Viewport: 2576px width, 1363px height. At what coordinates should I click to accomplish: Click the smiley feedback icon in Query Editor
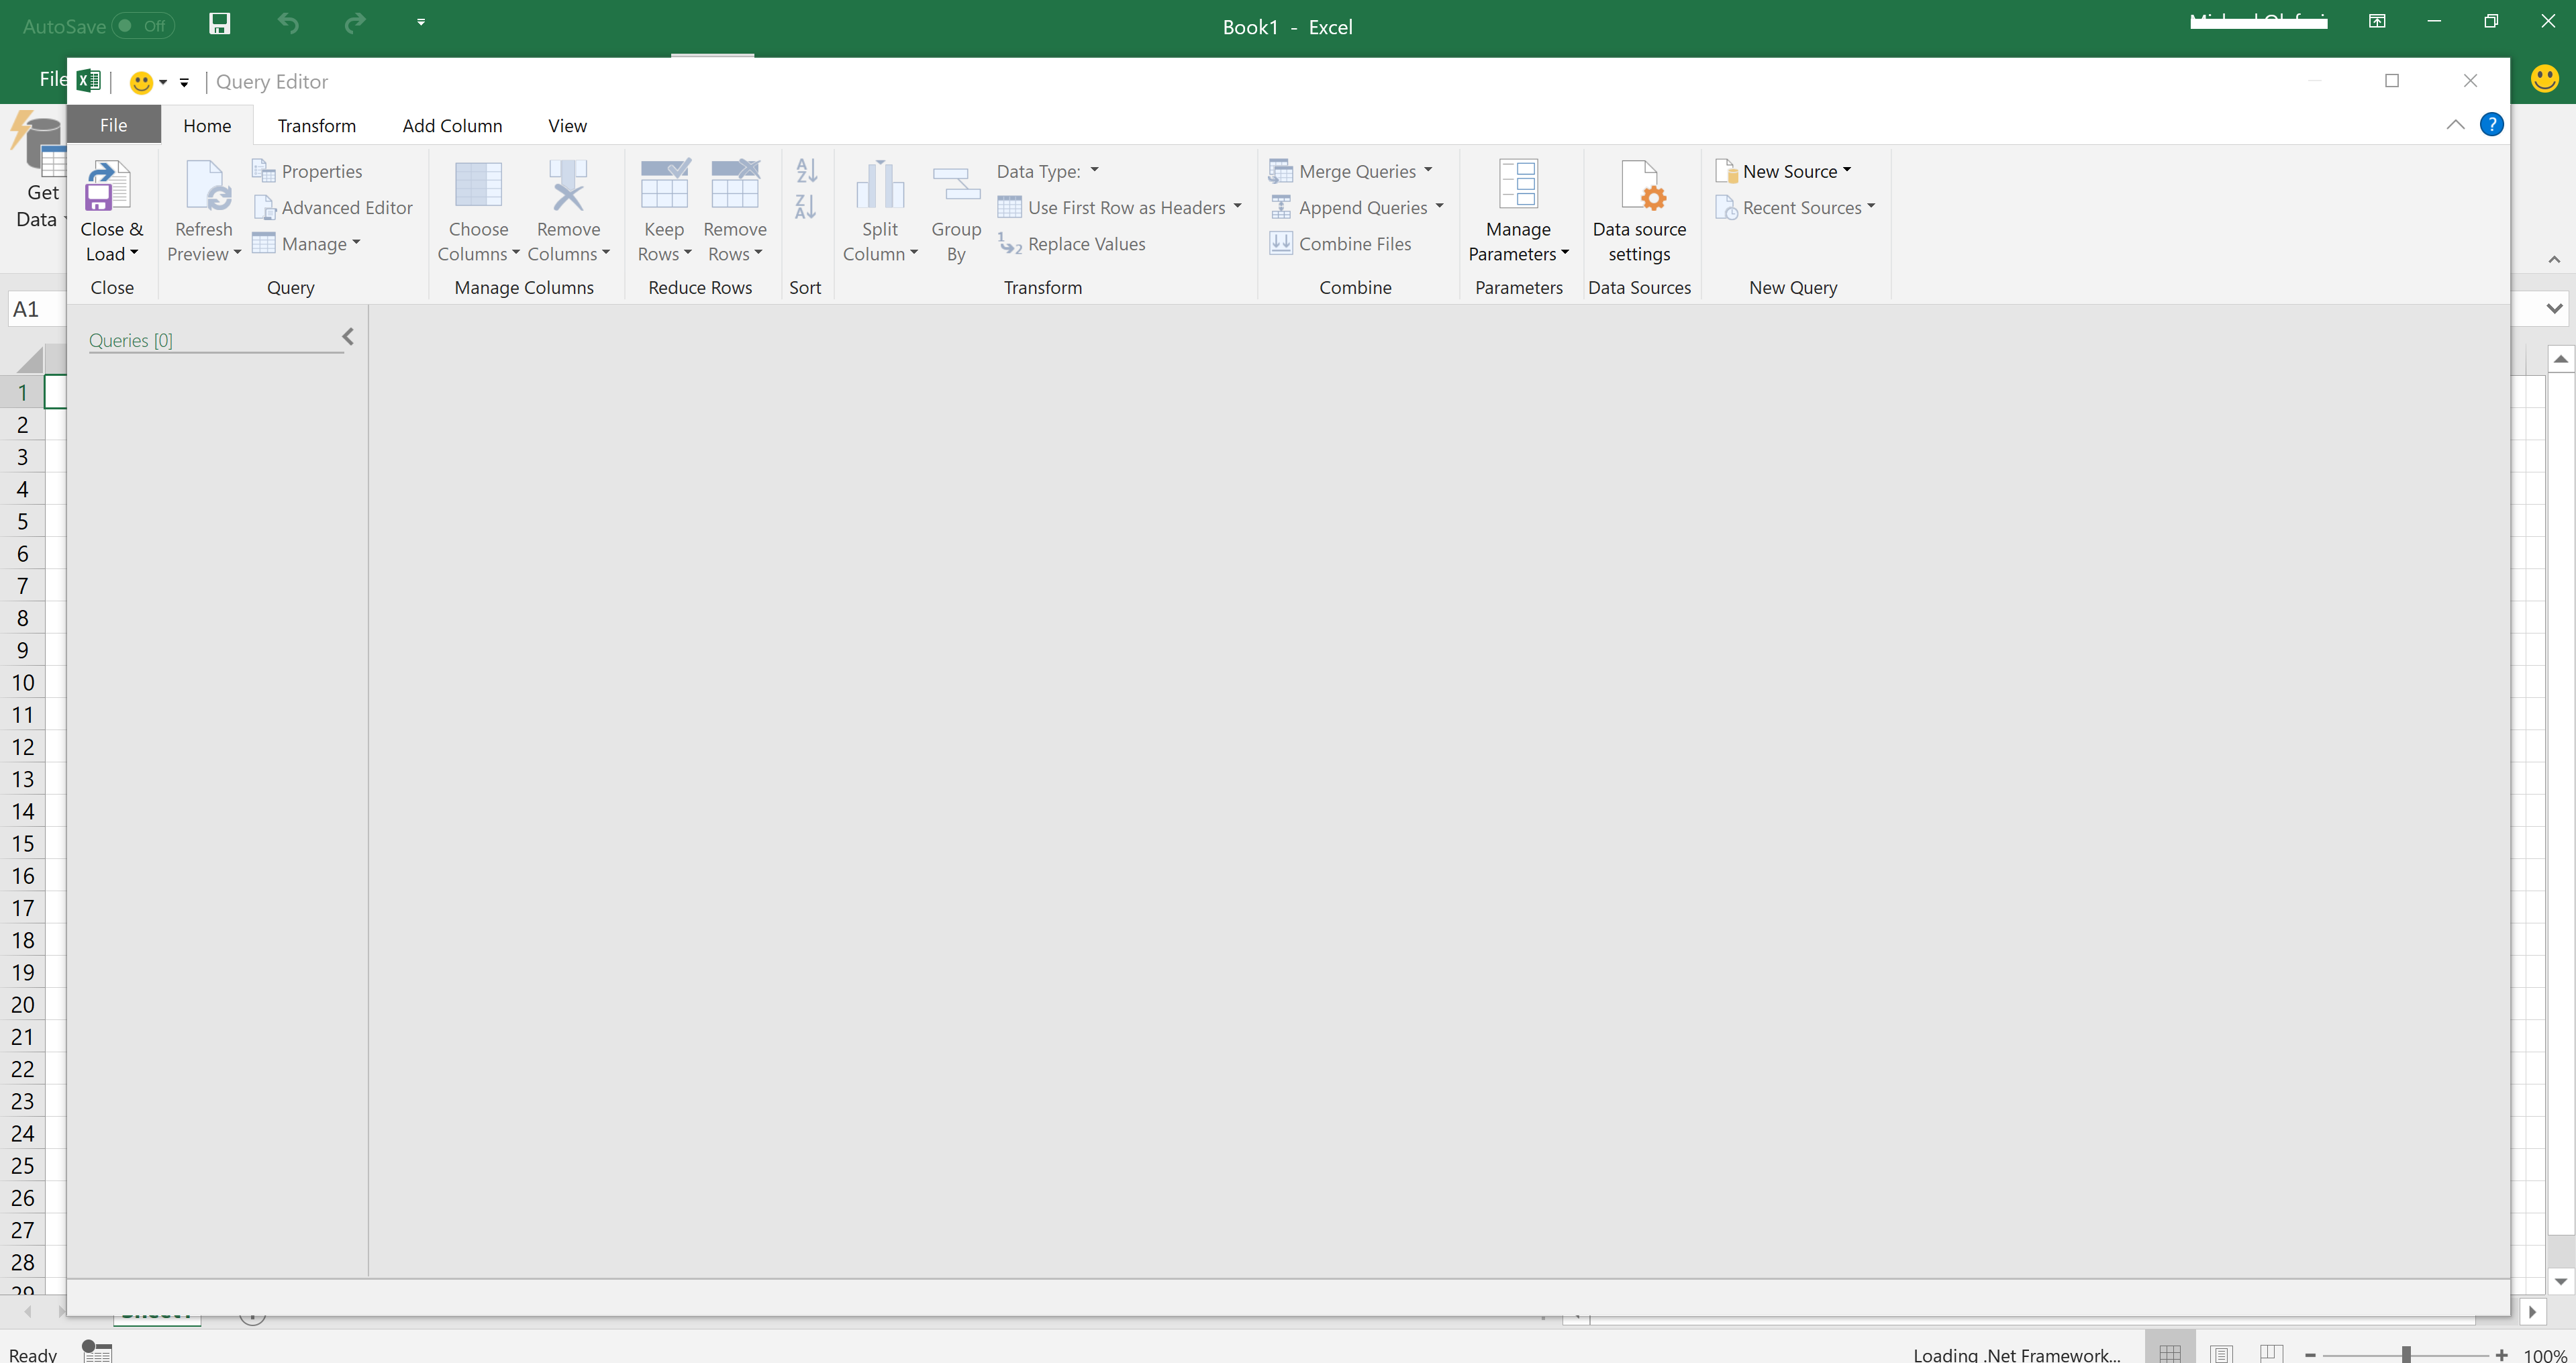click(x=141, y=82)
